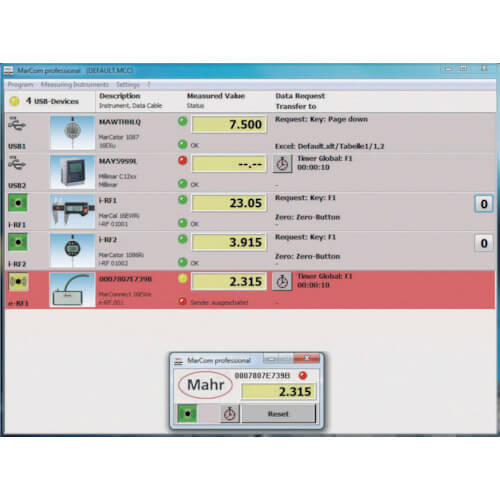Click the measured value field showing 3.915
Image resolution: width=500 pixels, height=500 pixels.
(229, 242)
